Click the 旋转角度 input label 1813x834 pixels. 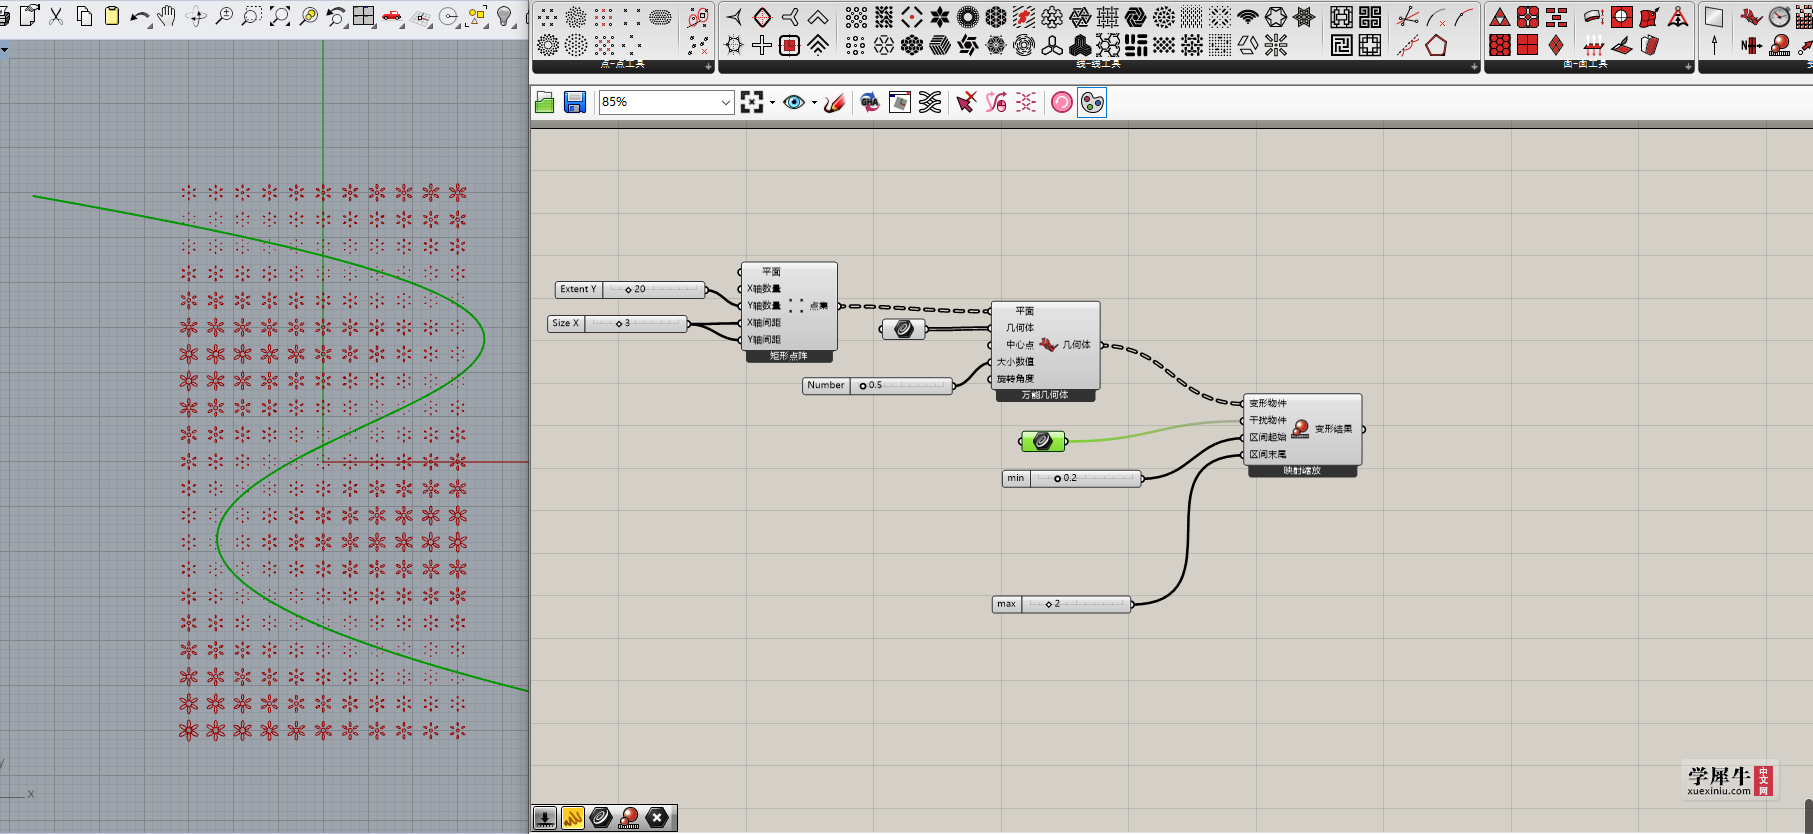point(1016,379)
